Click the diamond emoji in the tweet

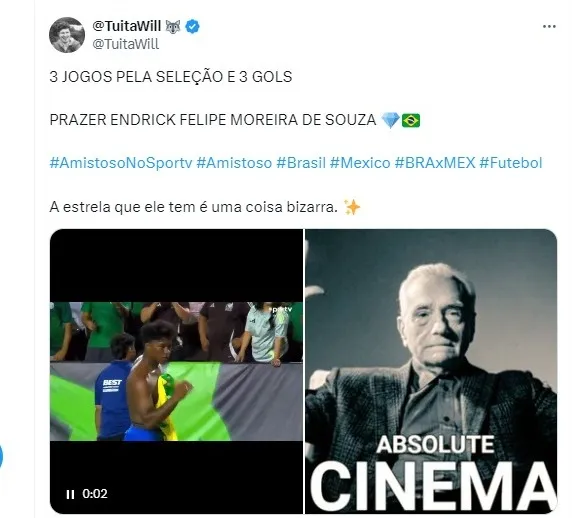(390, 120)
